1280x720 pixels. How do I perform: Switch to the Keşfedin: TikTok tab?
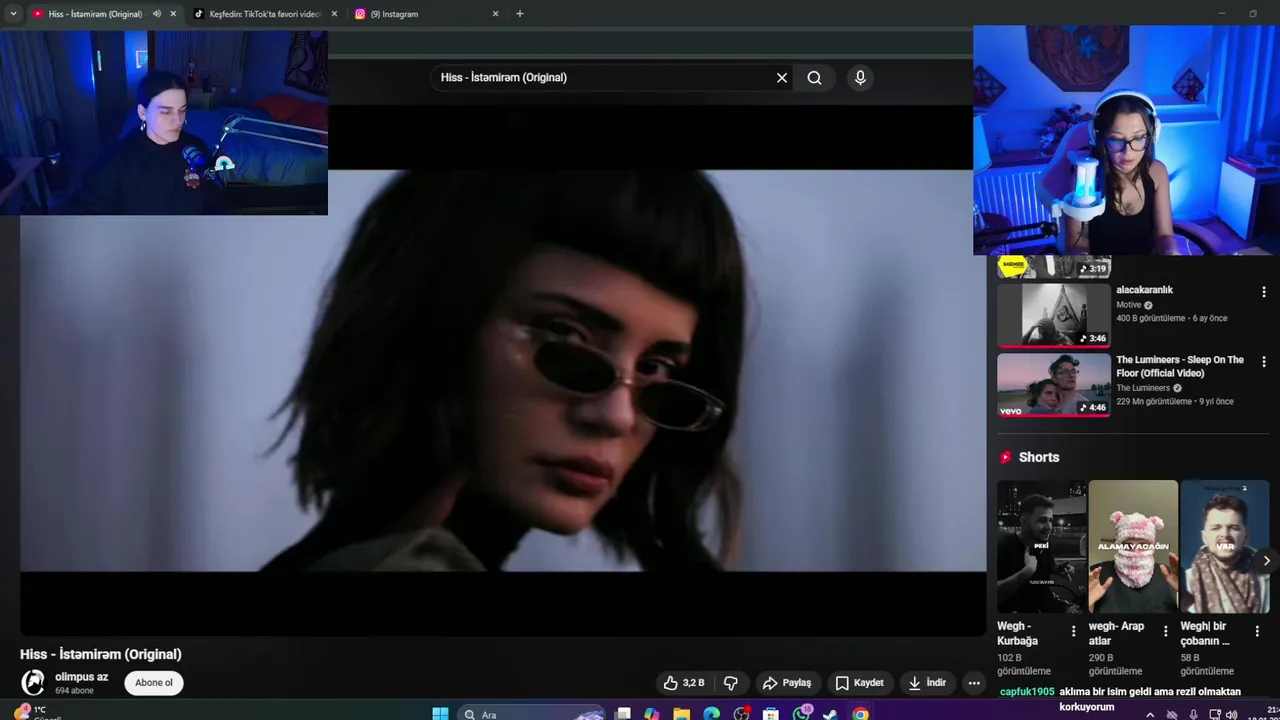click(x=265, y=14)
